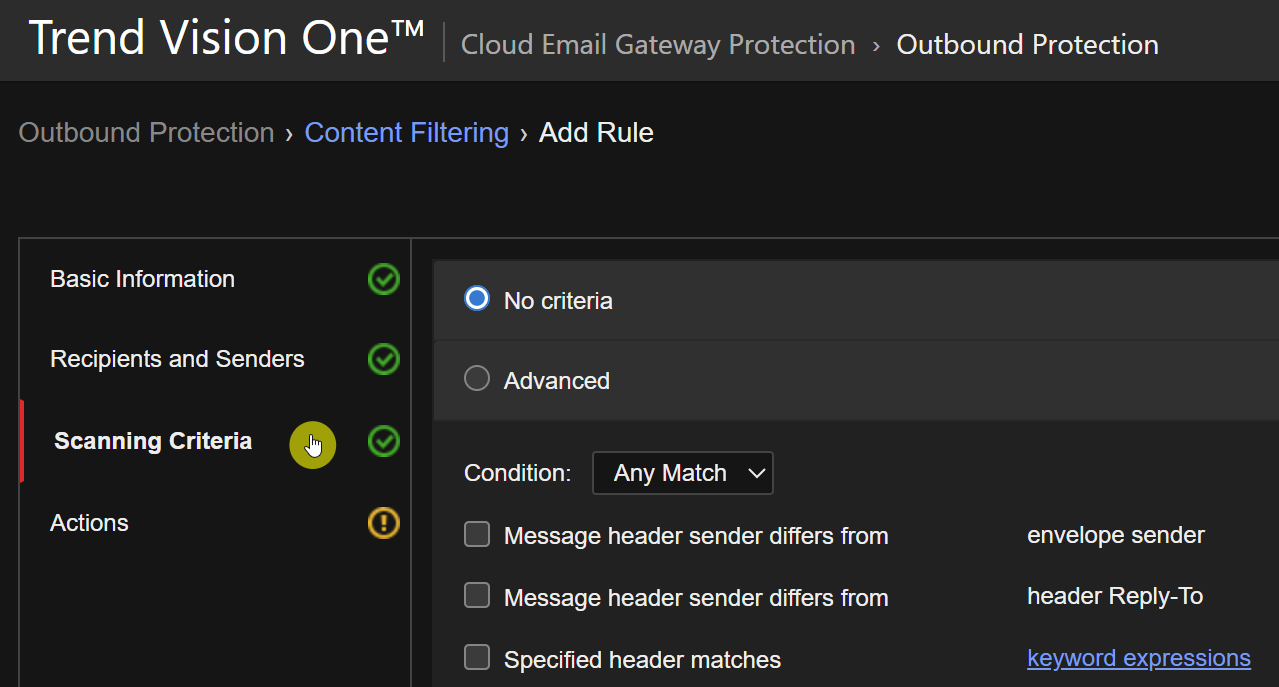The height and width of the screenshot is (687, 1279).
Task: Click the Trend Vision One title
Action: click(227, 39)
